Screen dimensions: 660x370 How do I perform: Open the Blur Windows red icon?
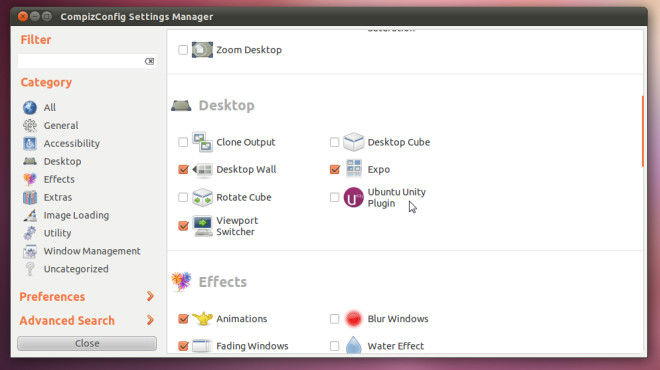pyautogui.click(x=354, y=319)
